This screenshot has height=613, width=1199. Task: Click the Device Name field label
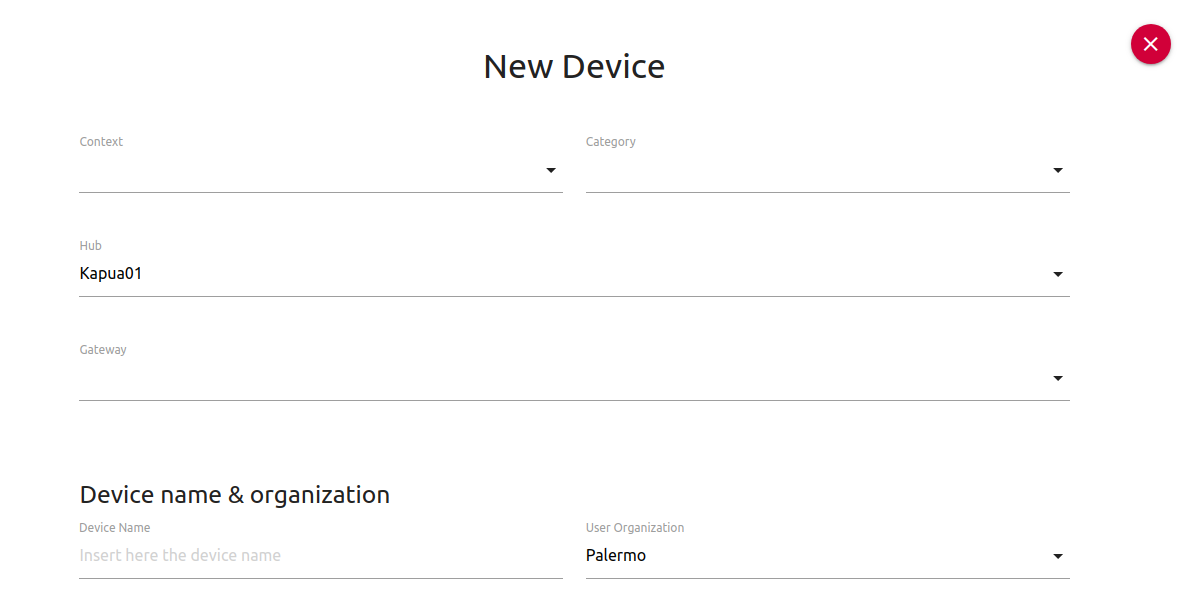coord(115,528)
